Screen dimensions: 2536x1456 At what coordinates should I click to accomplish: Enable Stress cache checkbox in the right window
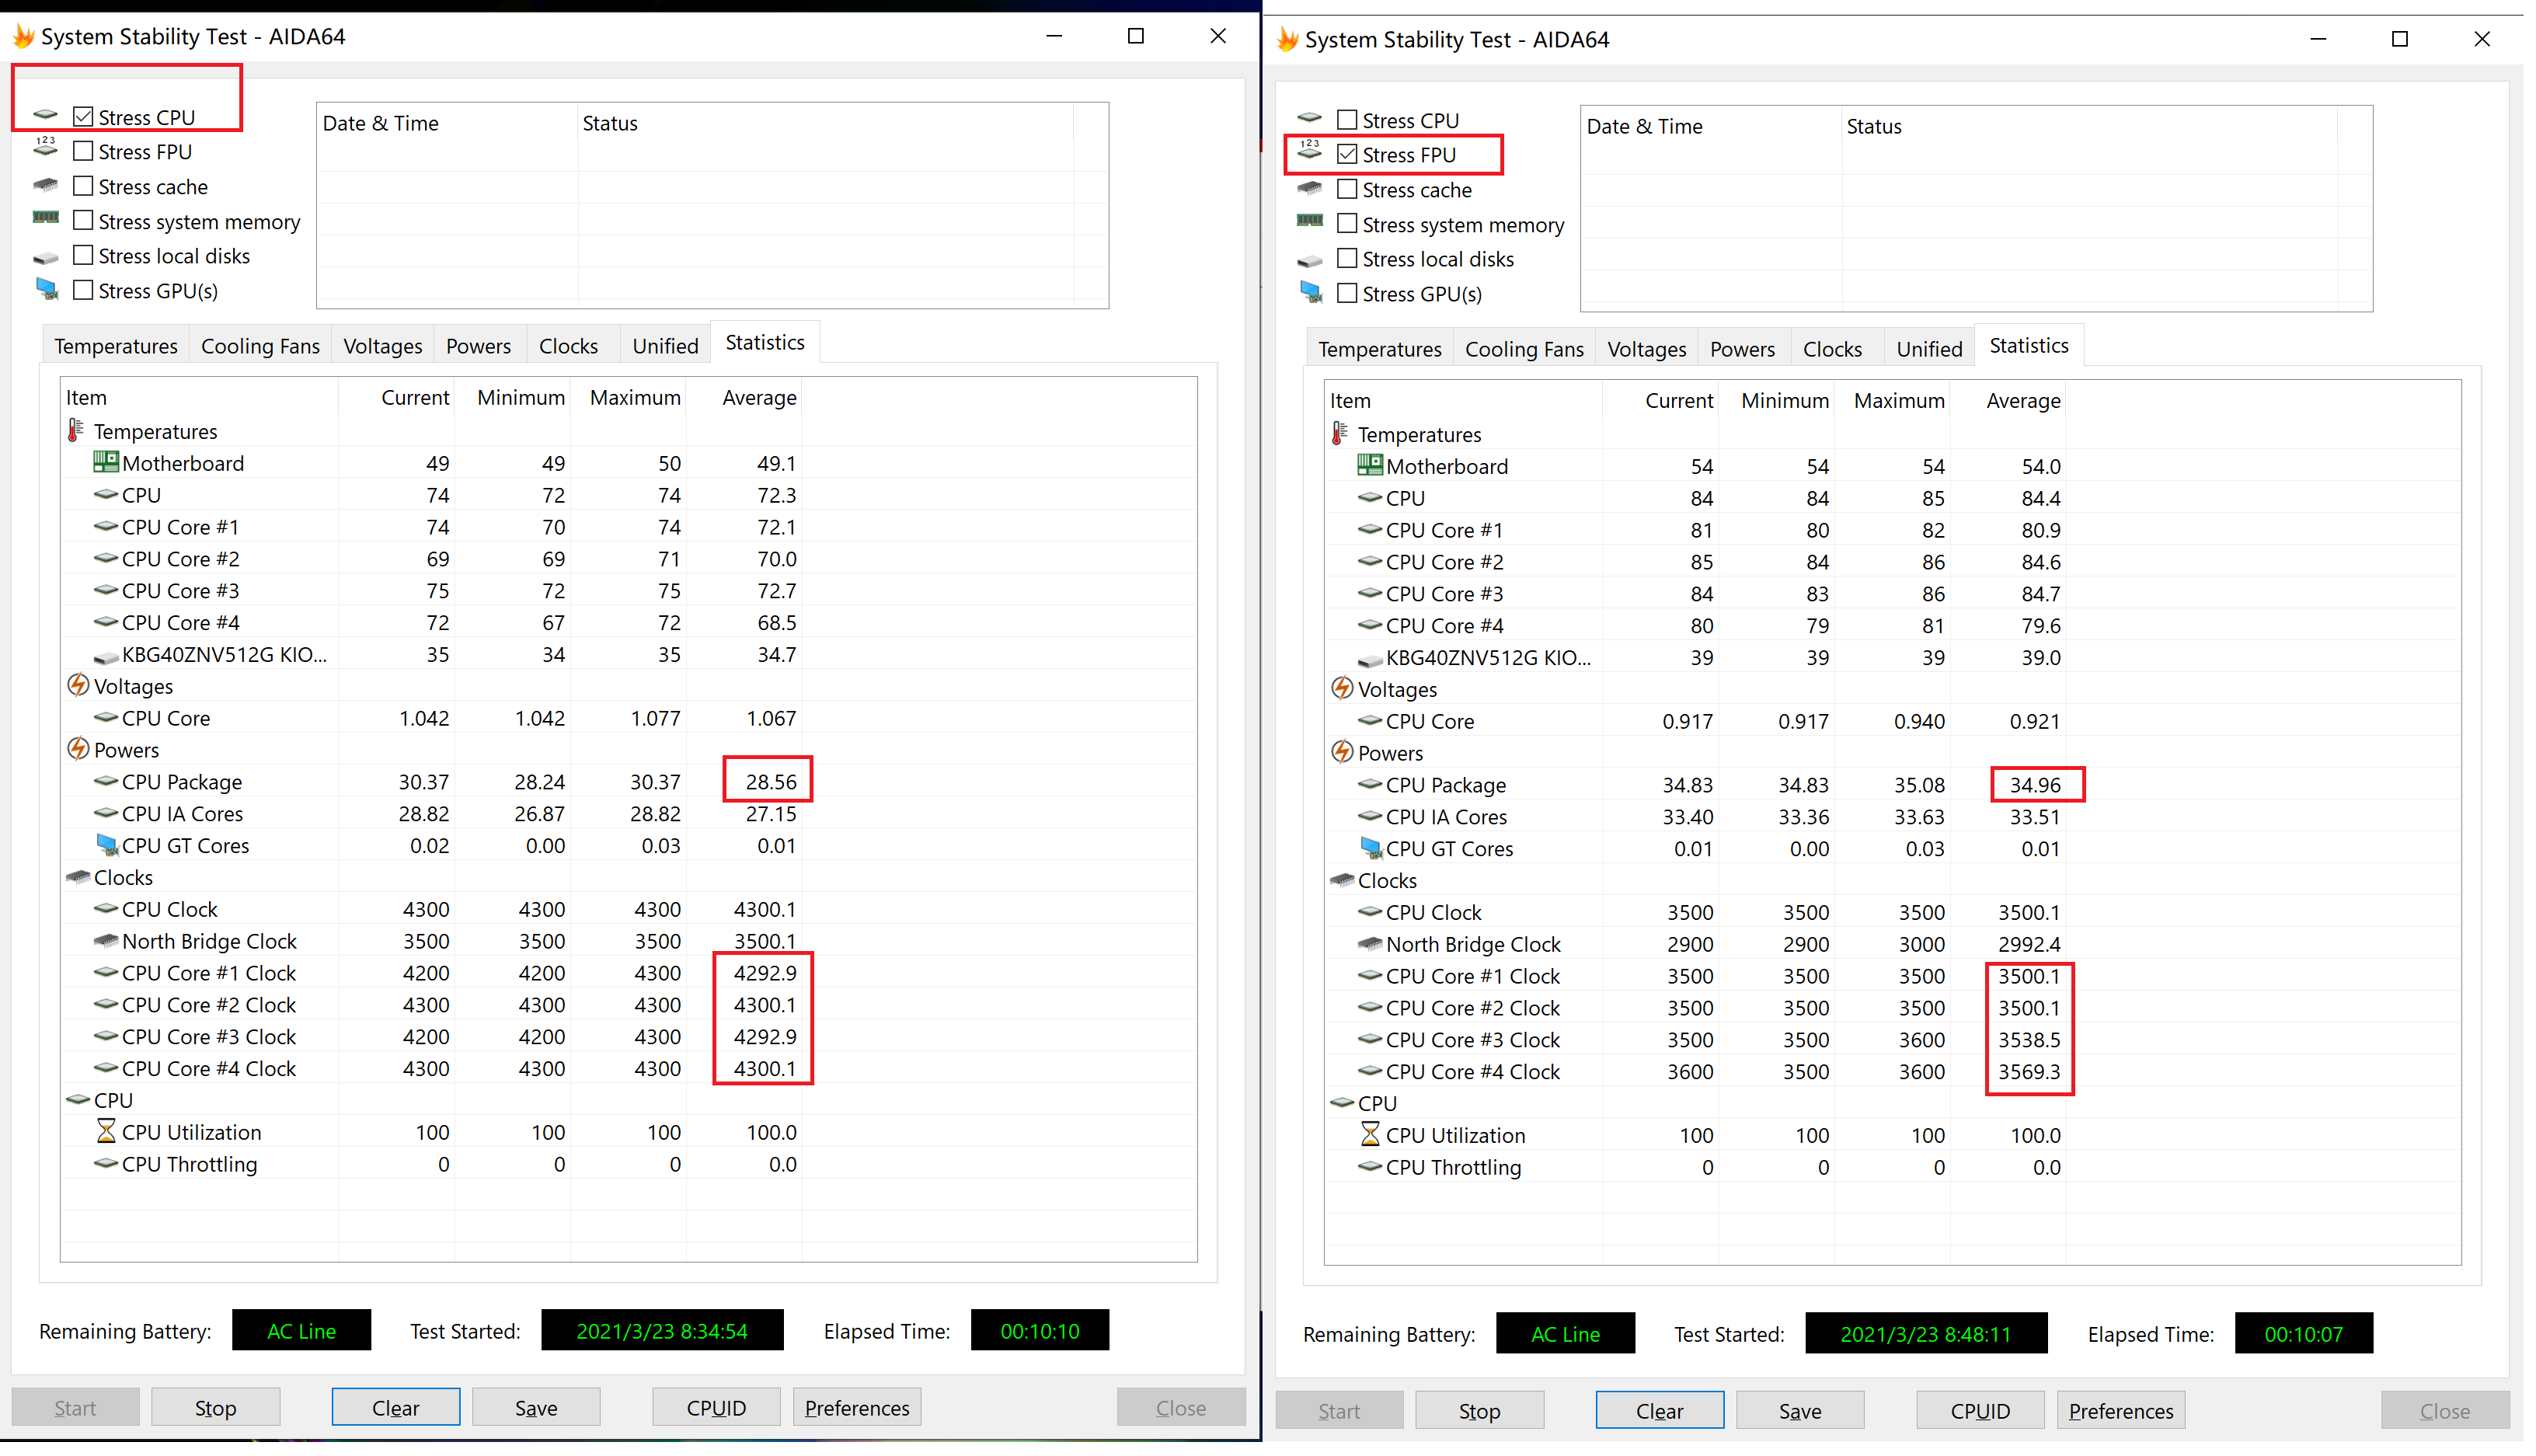pyautogui.click(x=1348, y=190)
